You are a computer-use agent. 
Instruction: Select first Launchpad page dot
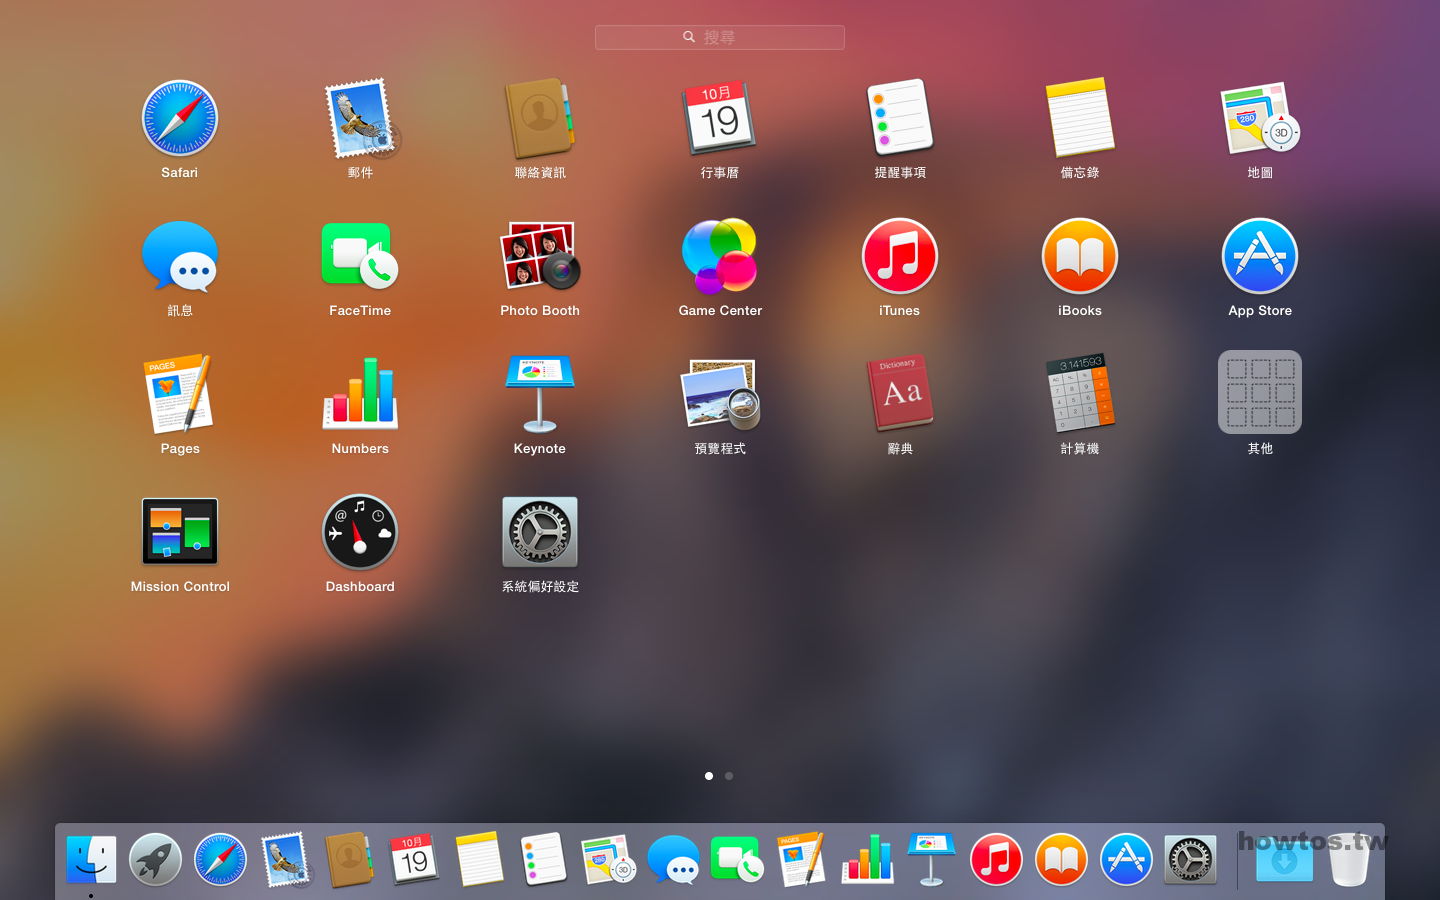pos(709,776)
